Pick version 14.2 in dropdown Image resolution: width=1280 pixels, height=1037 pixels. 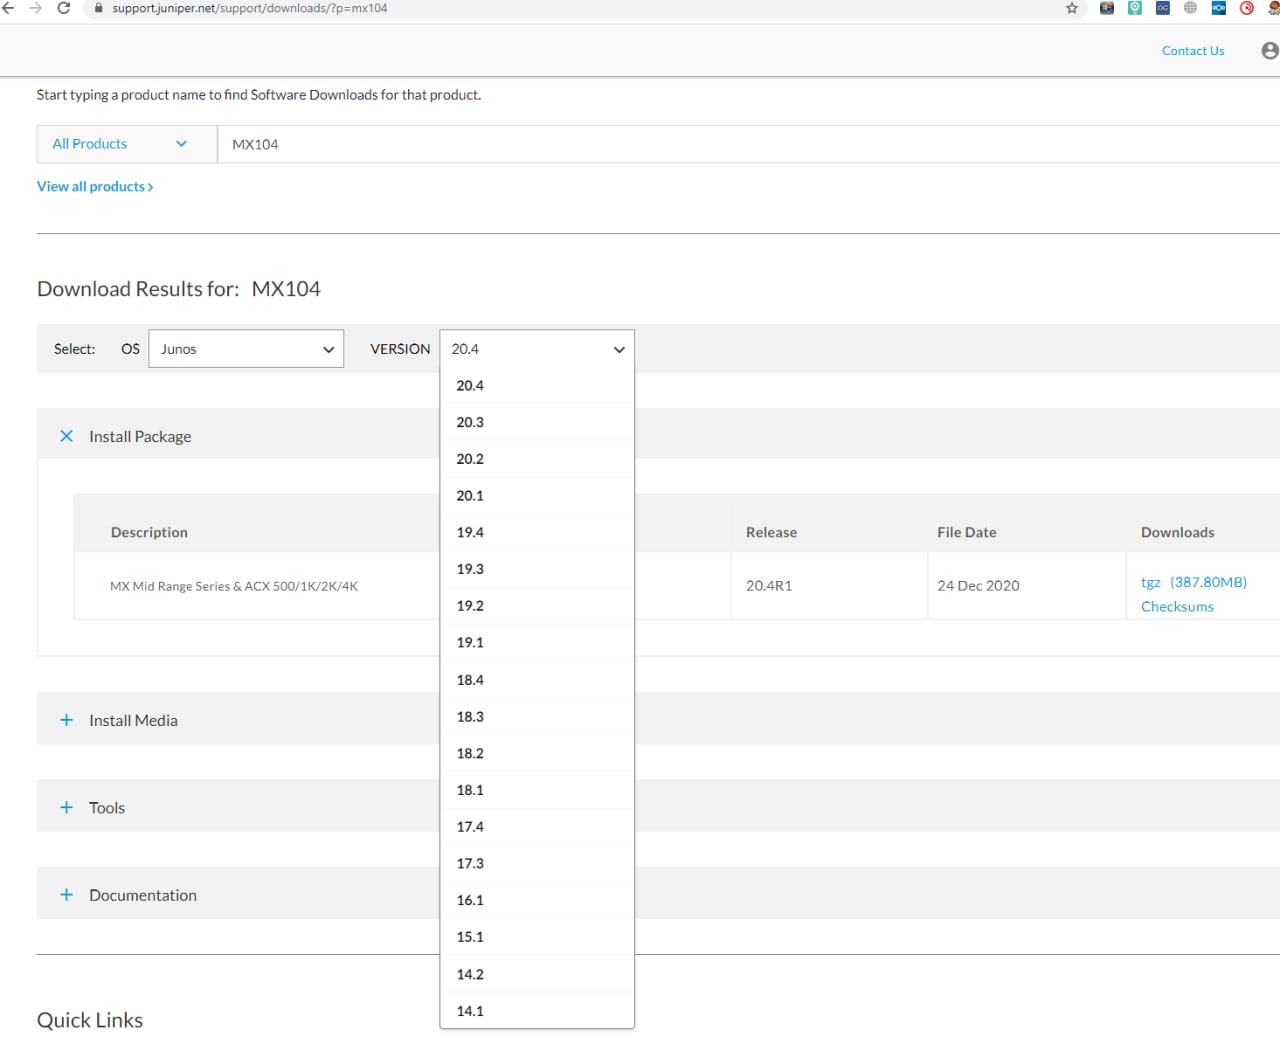537,974
